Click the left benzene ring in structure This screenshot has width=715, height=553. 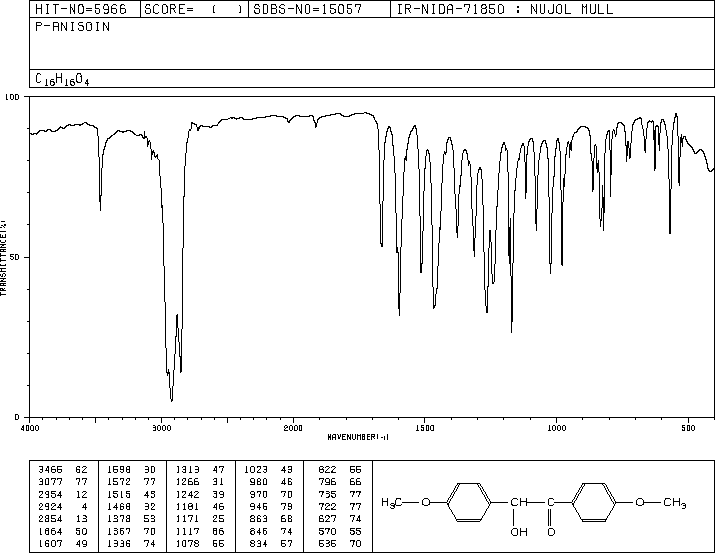(469, 502)
